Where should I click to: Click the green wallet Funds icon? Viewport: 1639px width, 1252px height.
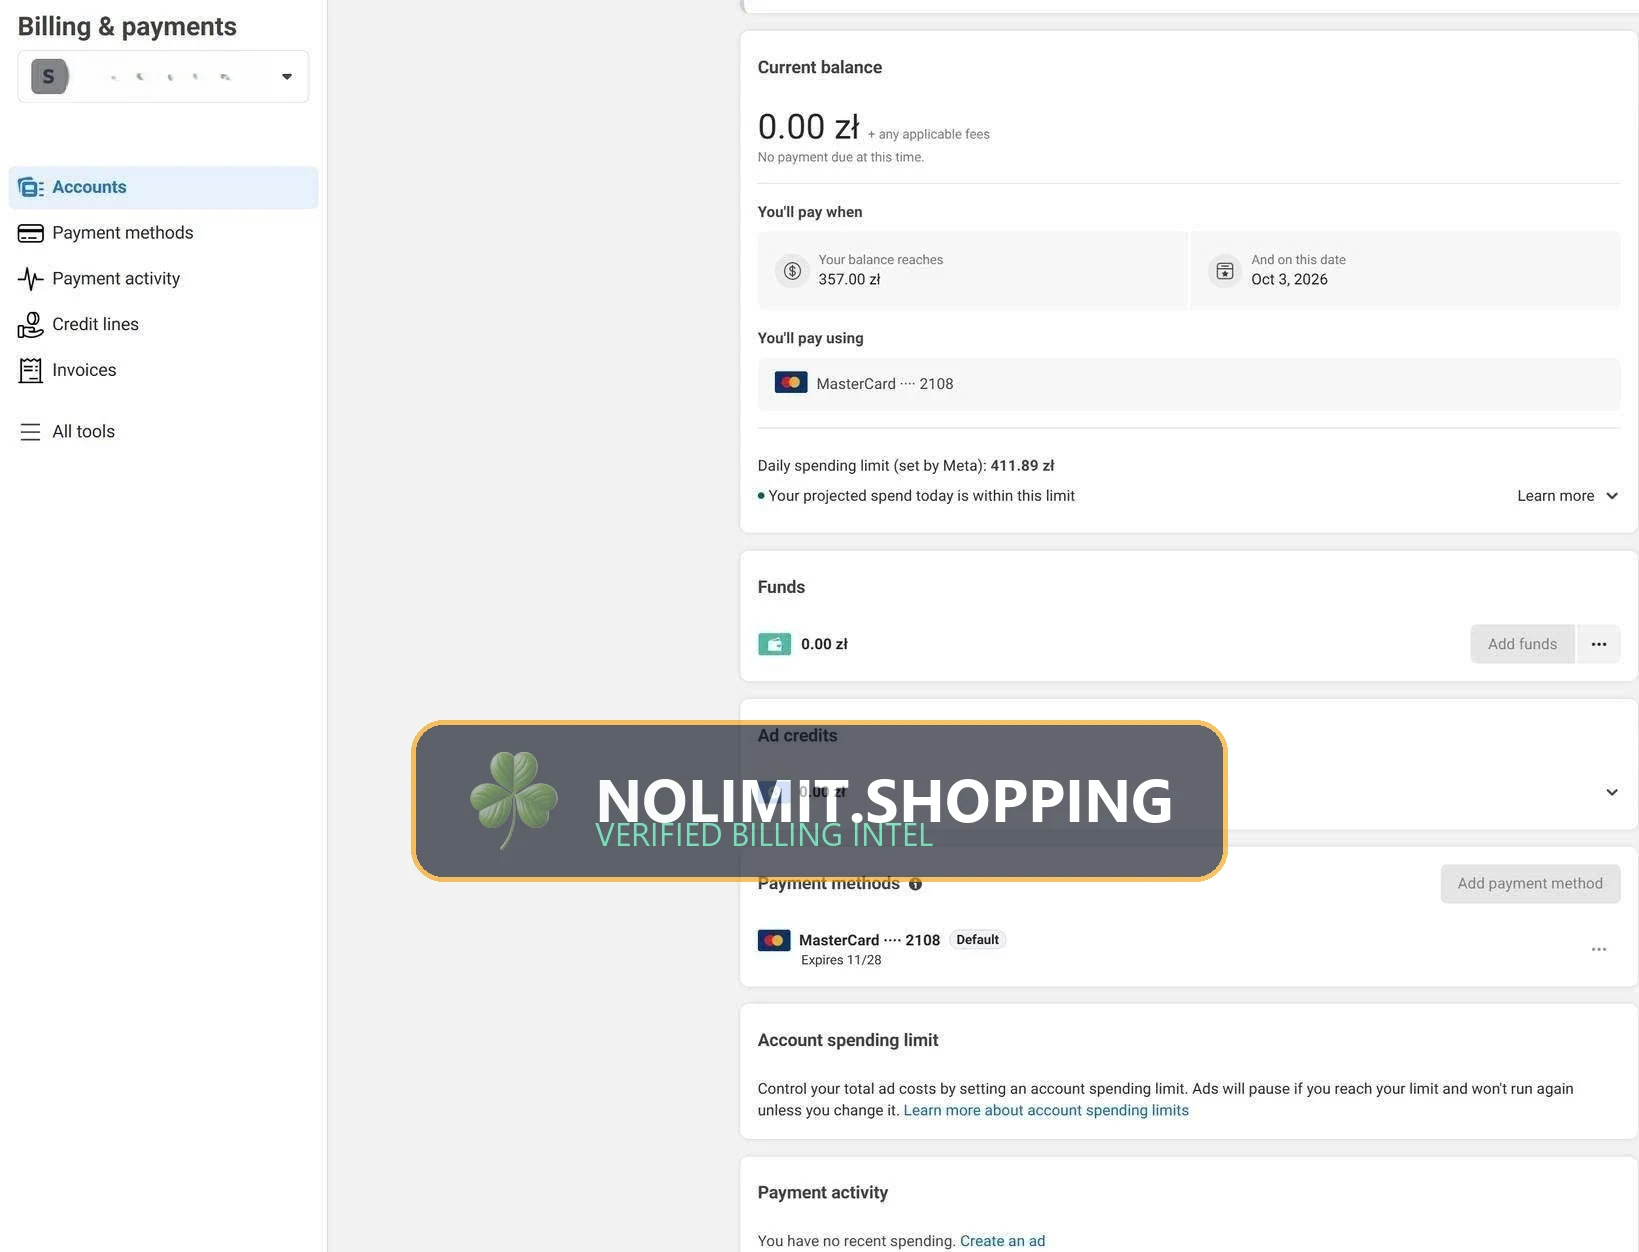pos(774,644)
